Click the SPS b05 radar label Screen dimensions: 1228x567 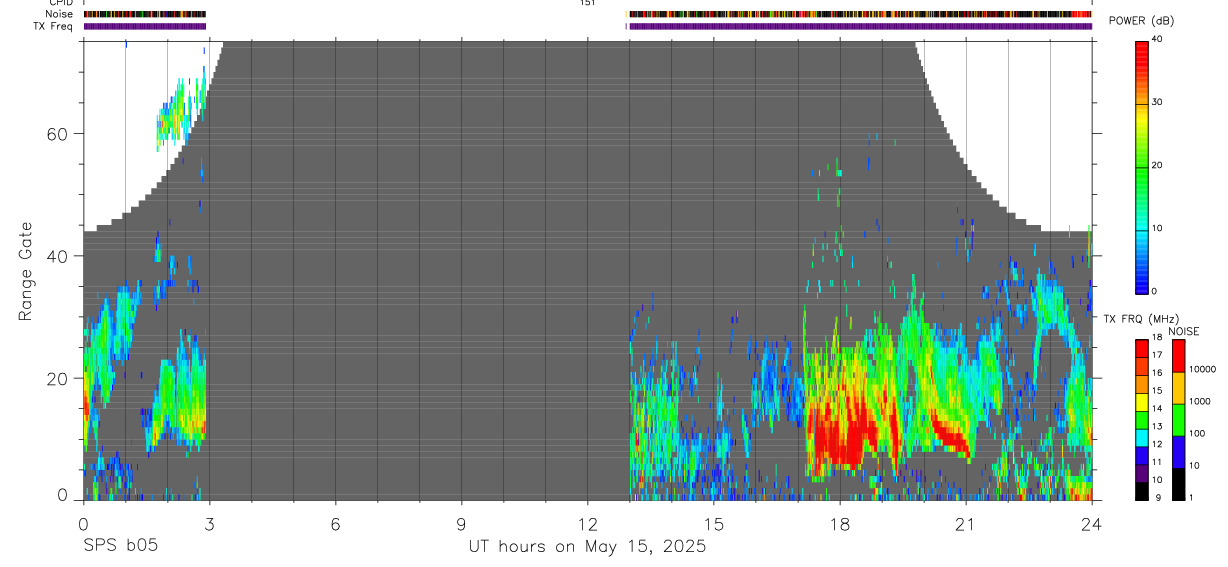tap(120, 547)
